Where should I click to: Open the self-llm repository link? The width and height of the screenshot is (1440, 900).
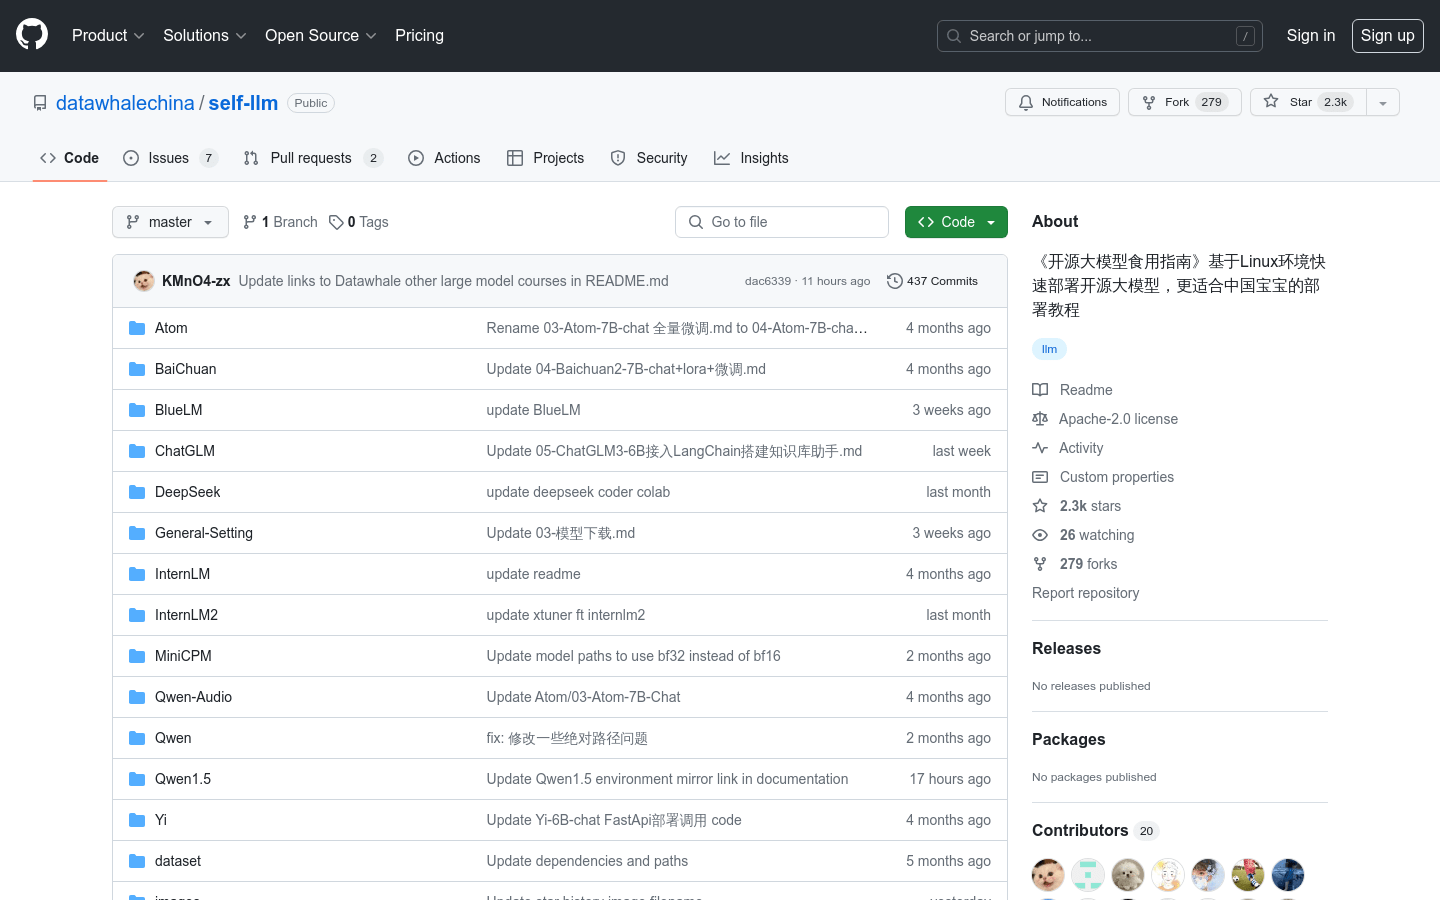point(243,103)
